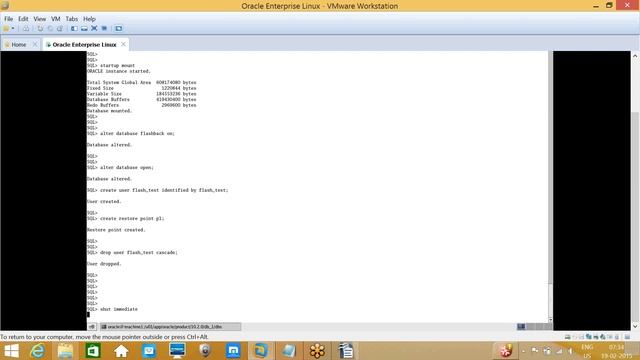640x360 pixels.
Task: Close the Oracle Enterprise Linux tab
Action: [123, 44]
